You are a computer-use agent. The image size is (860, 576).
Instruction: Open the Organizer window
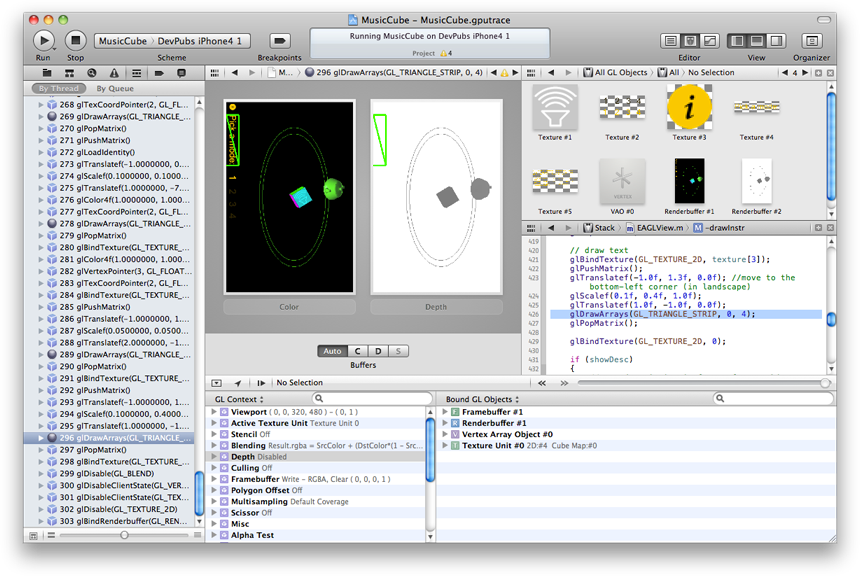811,41
